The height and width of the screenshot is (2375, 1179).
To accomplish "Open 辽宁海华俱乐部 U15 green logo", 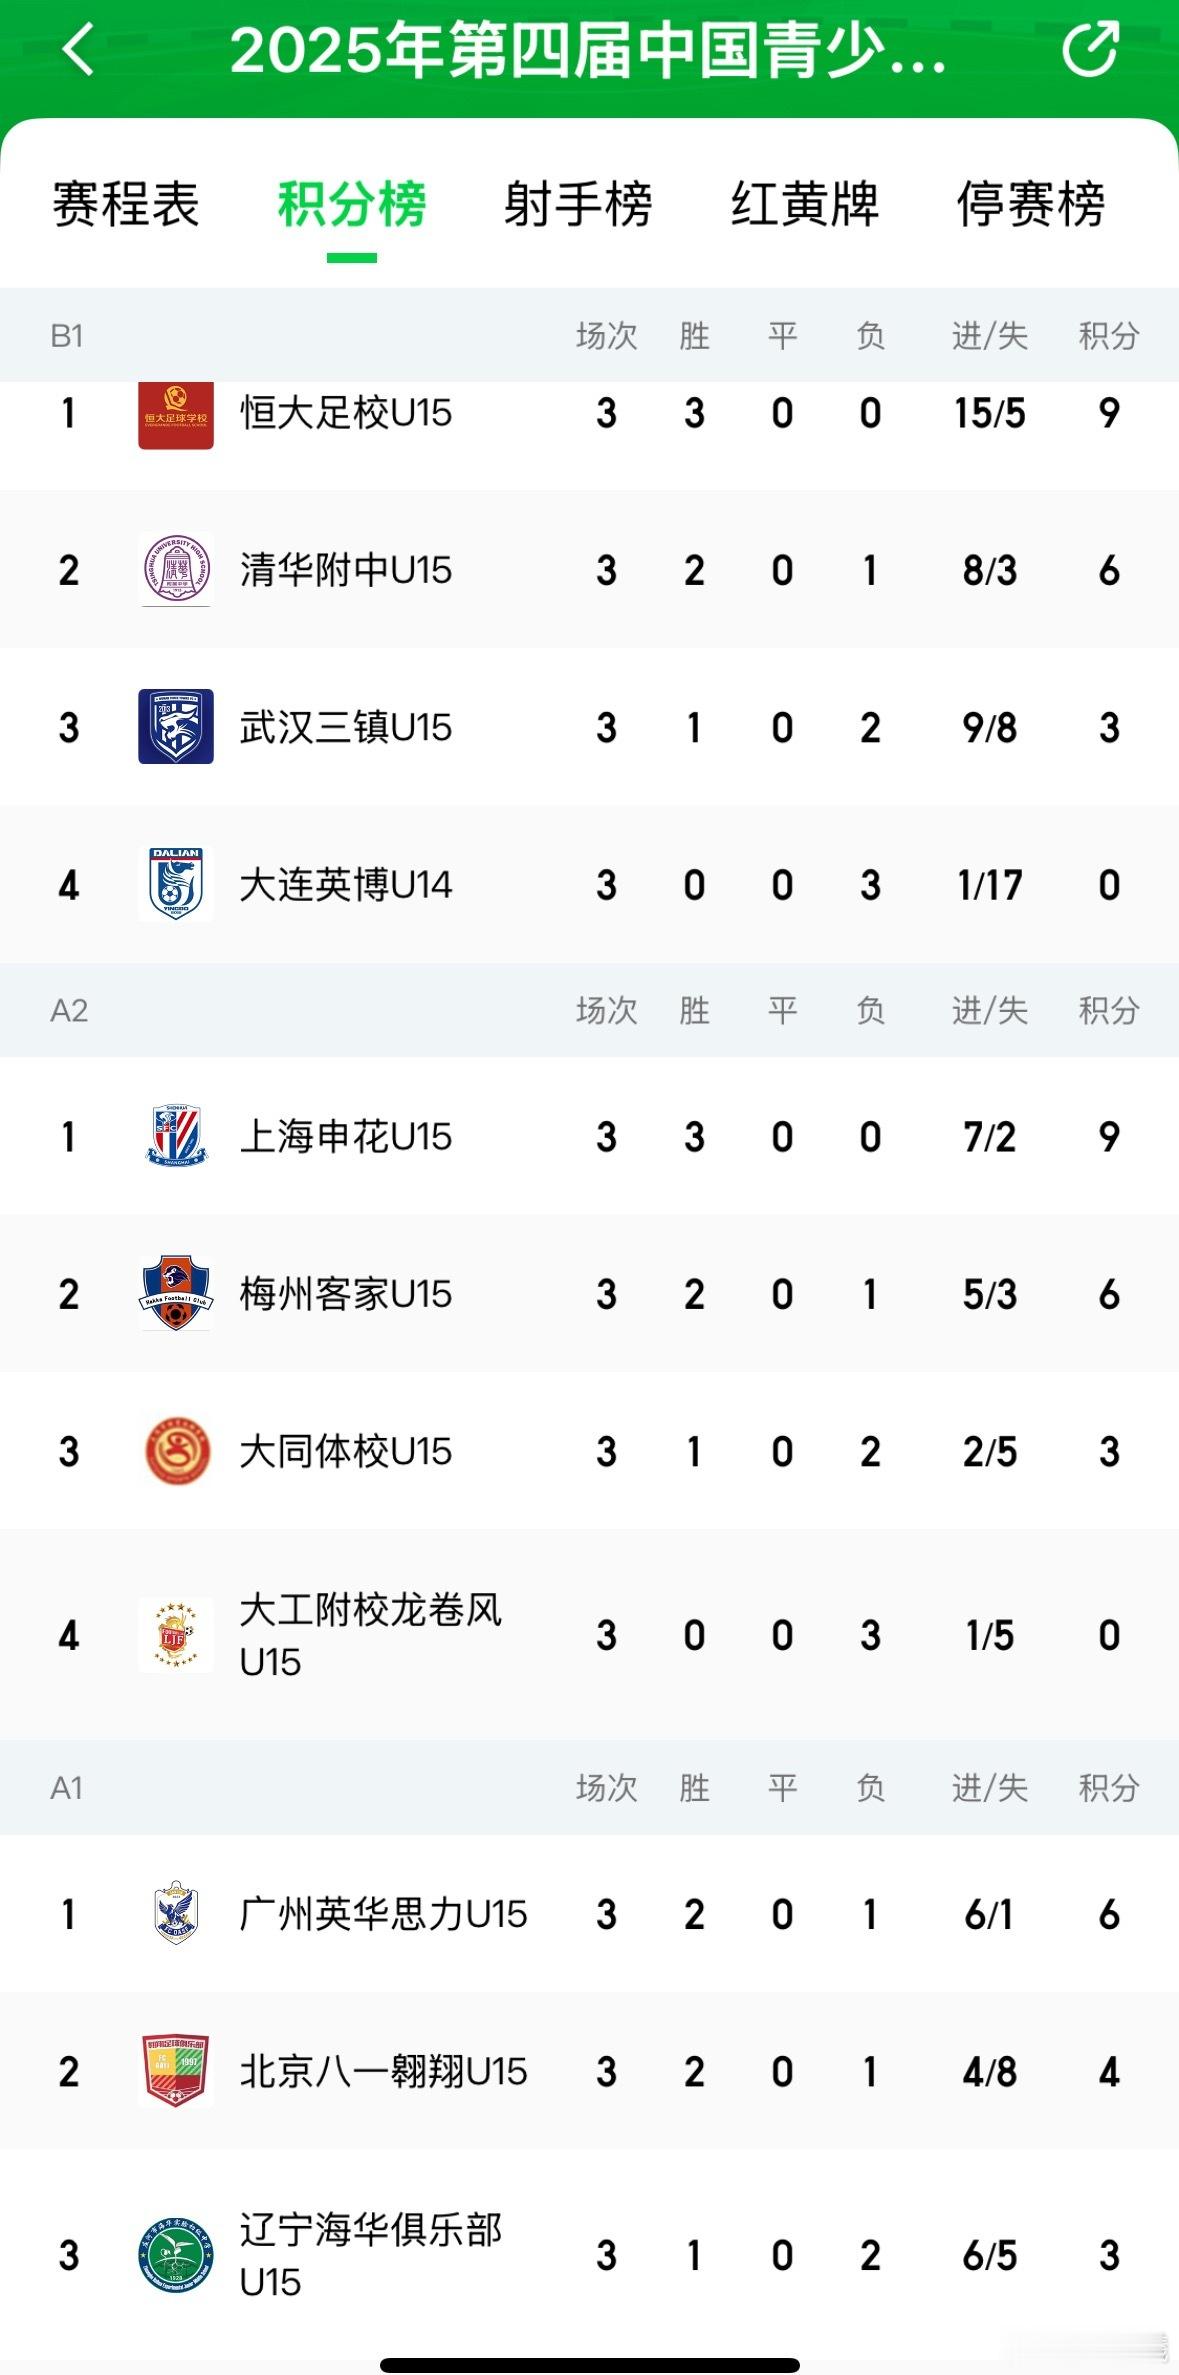I will [x=176, y=2255].
